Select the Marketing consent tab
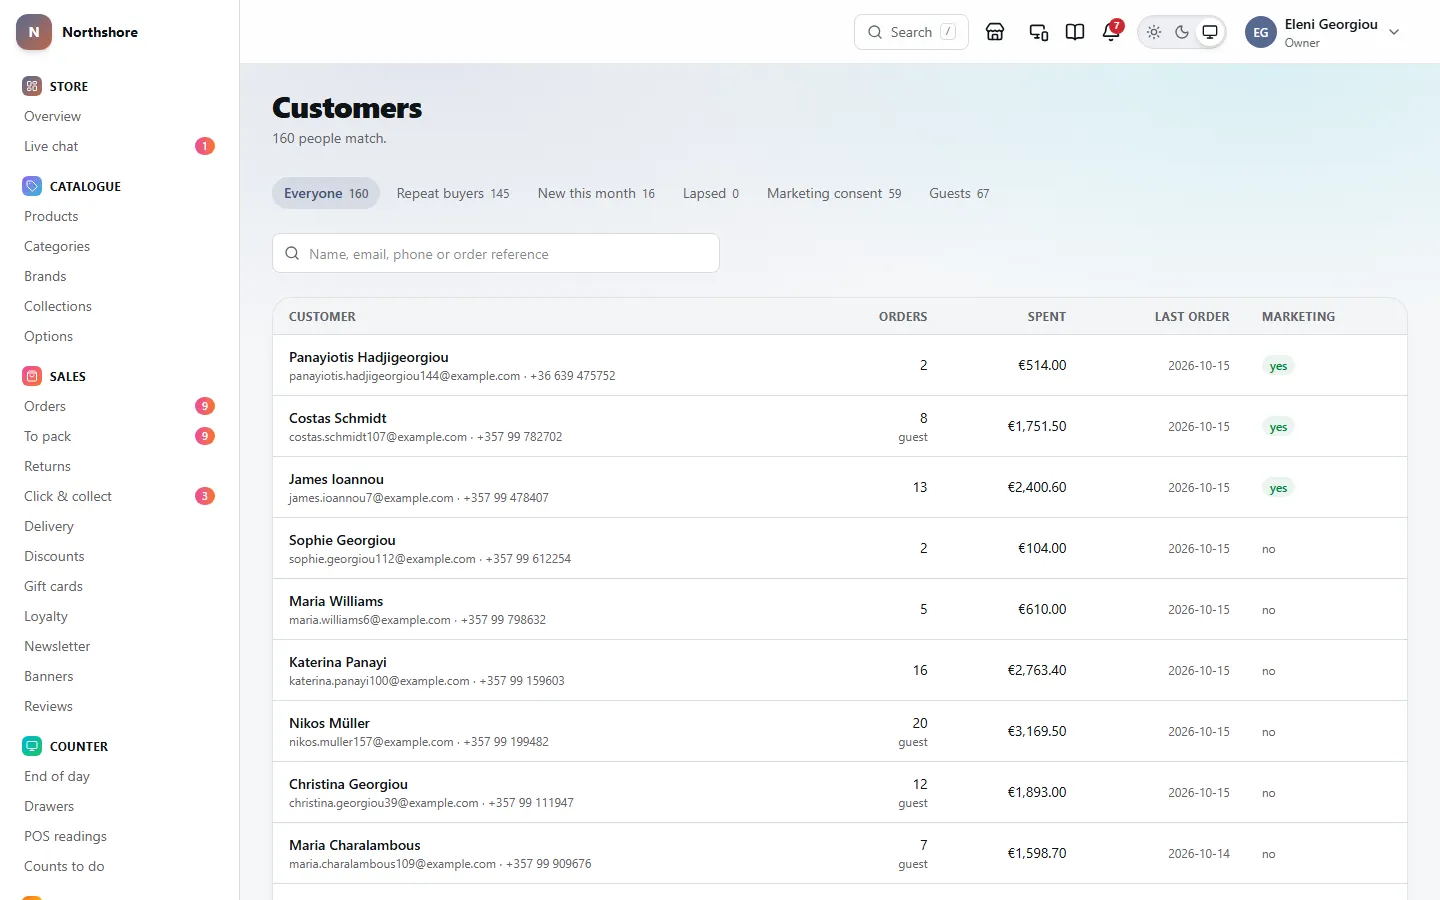Viewport: 1440px width, 900px height. [834, 193]
